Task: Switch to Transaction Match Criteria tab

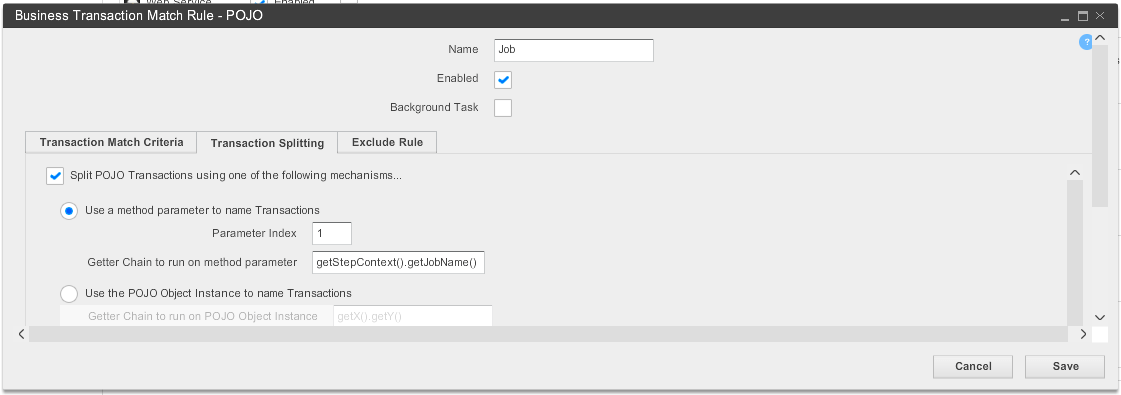Action: pyautogui.click(x=112, y=142)
